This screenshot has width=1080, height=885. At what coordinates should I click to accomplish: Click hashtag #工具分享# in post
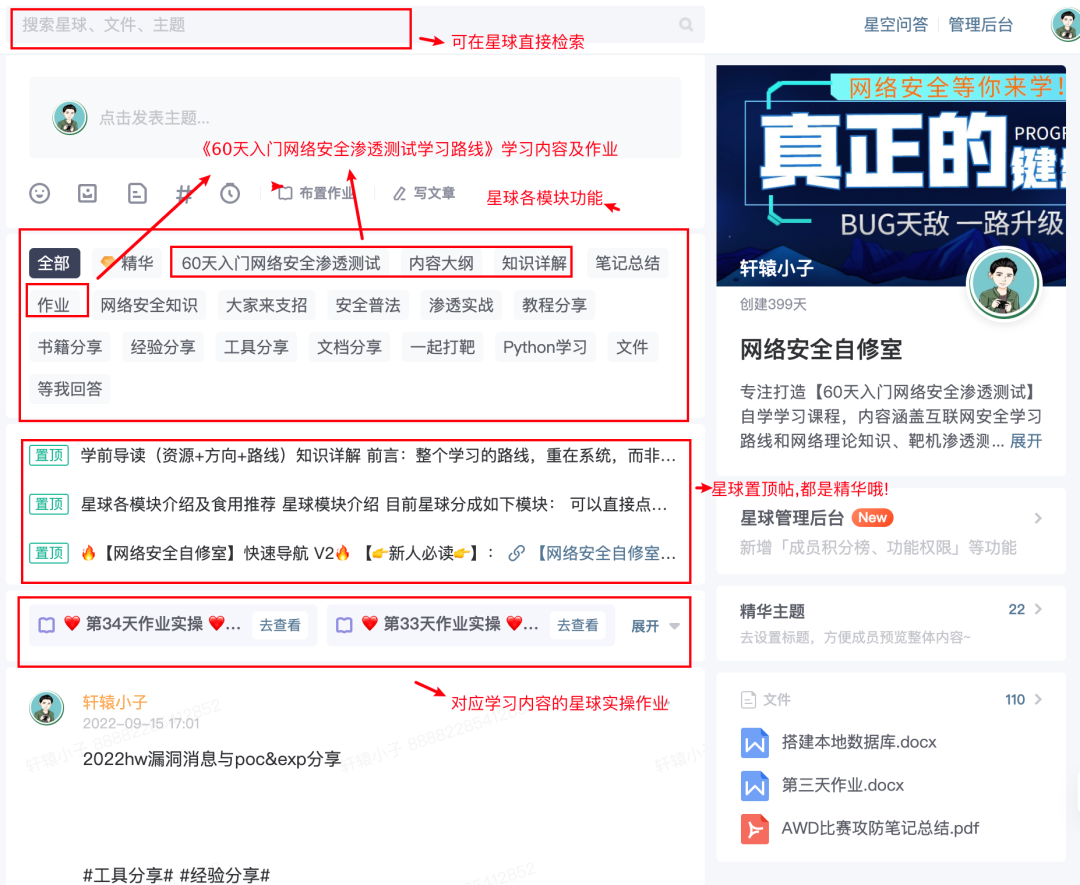point(127,875)
